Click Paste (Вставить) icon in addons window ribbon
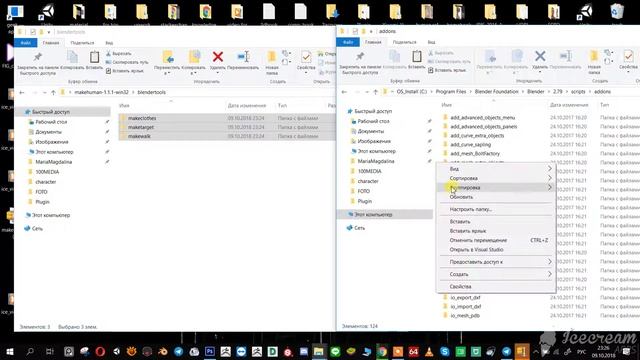The height and width of the screenshot is (360, 640). click(416, 56)
